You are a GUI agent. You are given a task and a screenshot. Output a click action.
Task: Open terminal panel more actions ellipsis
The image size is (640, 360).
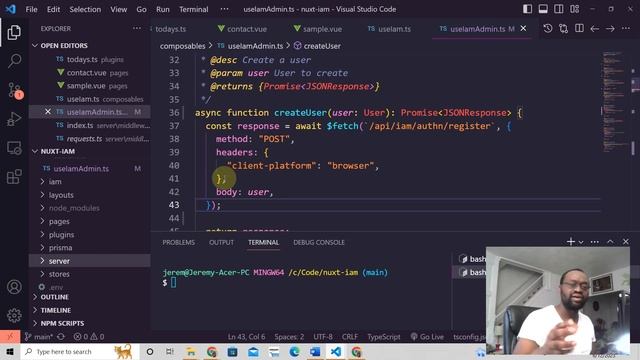(x=595, y=242)
